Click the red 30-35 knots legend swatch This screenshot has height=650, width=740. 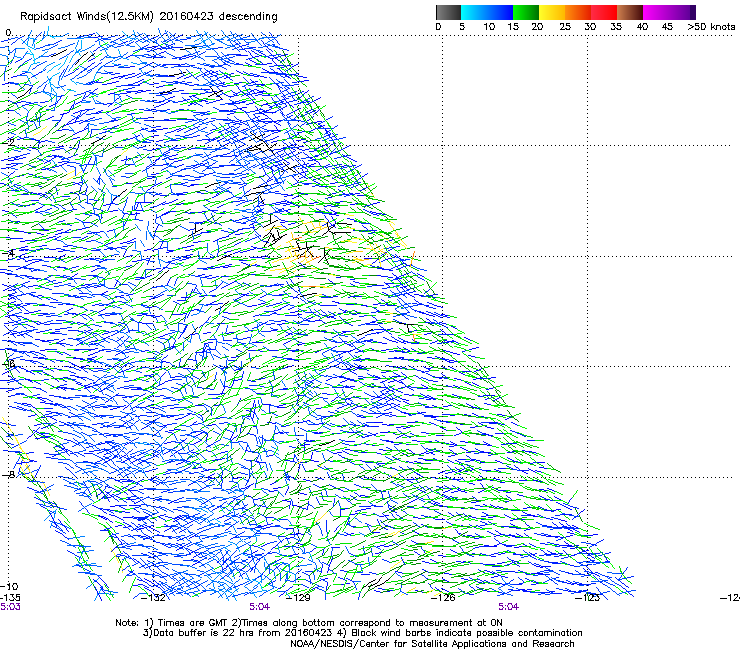coord(604,12)
